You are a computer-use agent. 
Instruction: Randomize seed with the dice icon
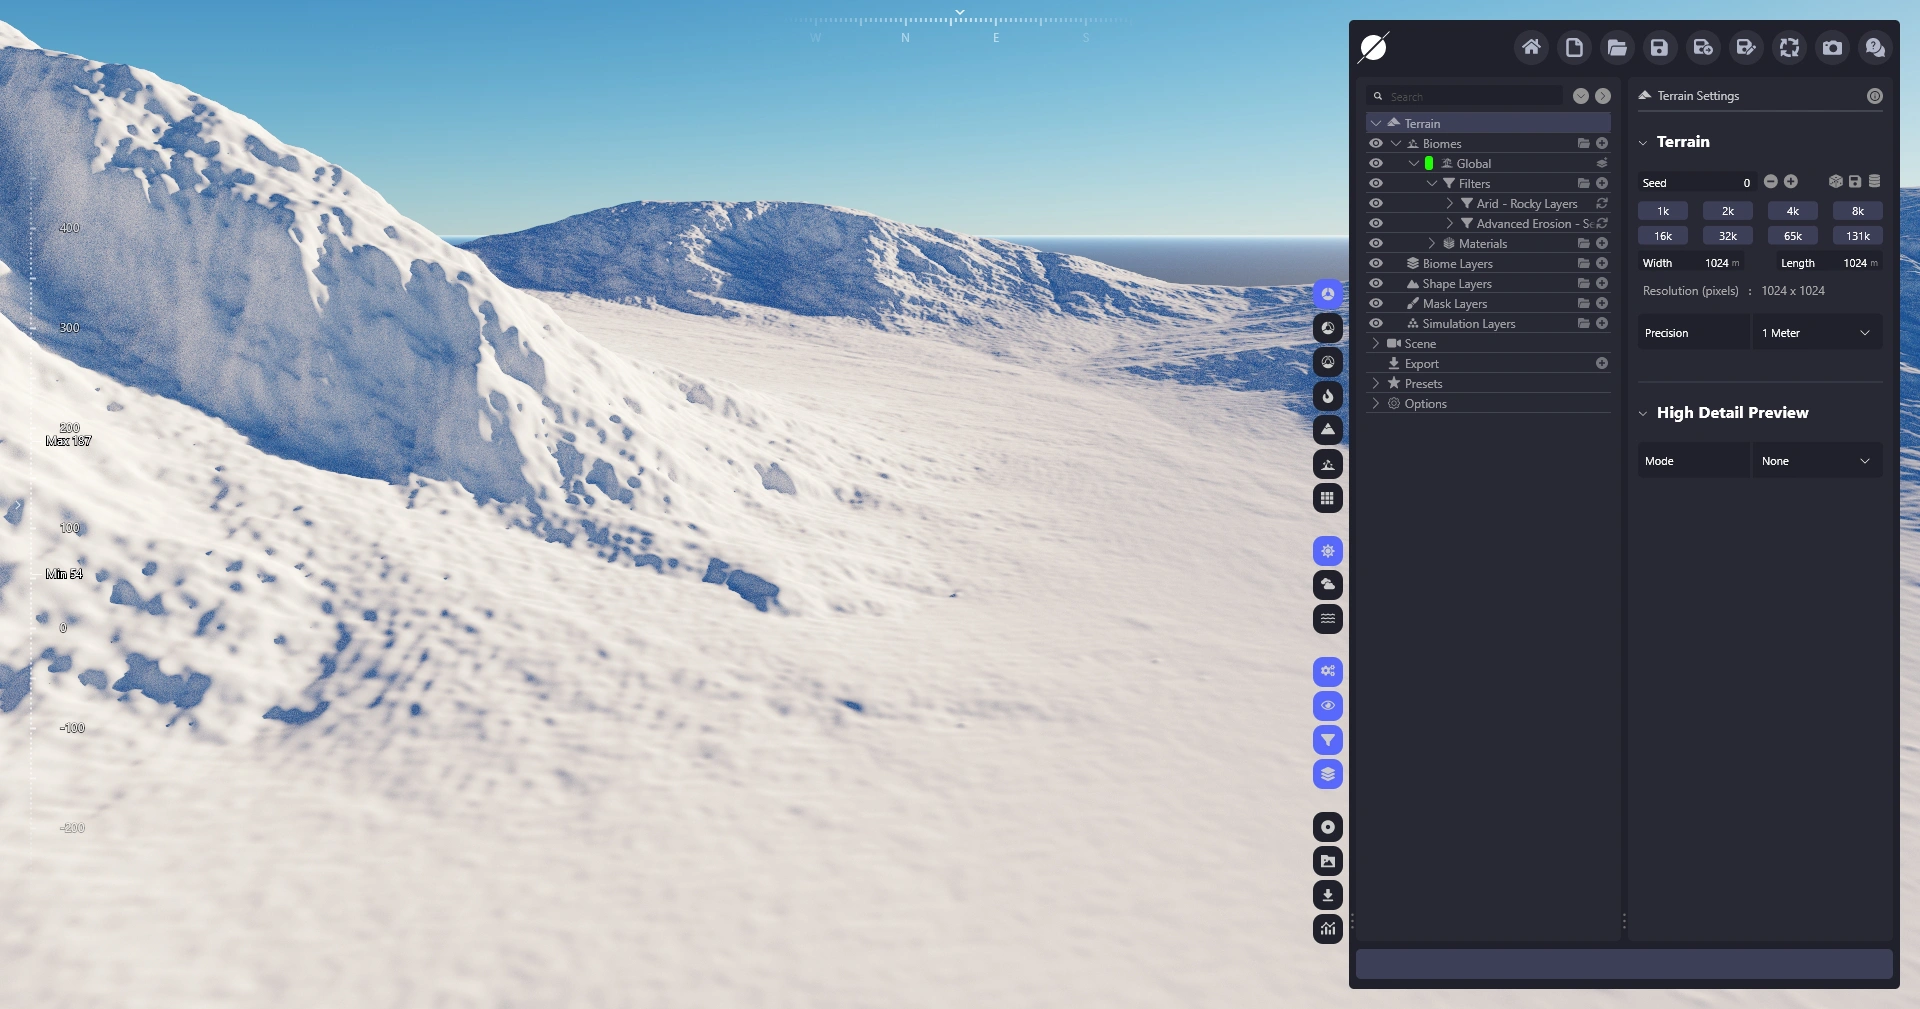point(1835,182)
